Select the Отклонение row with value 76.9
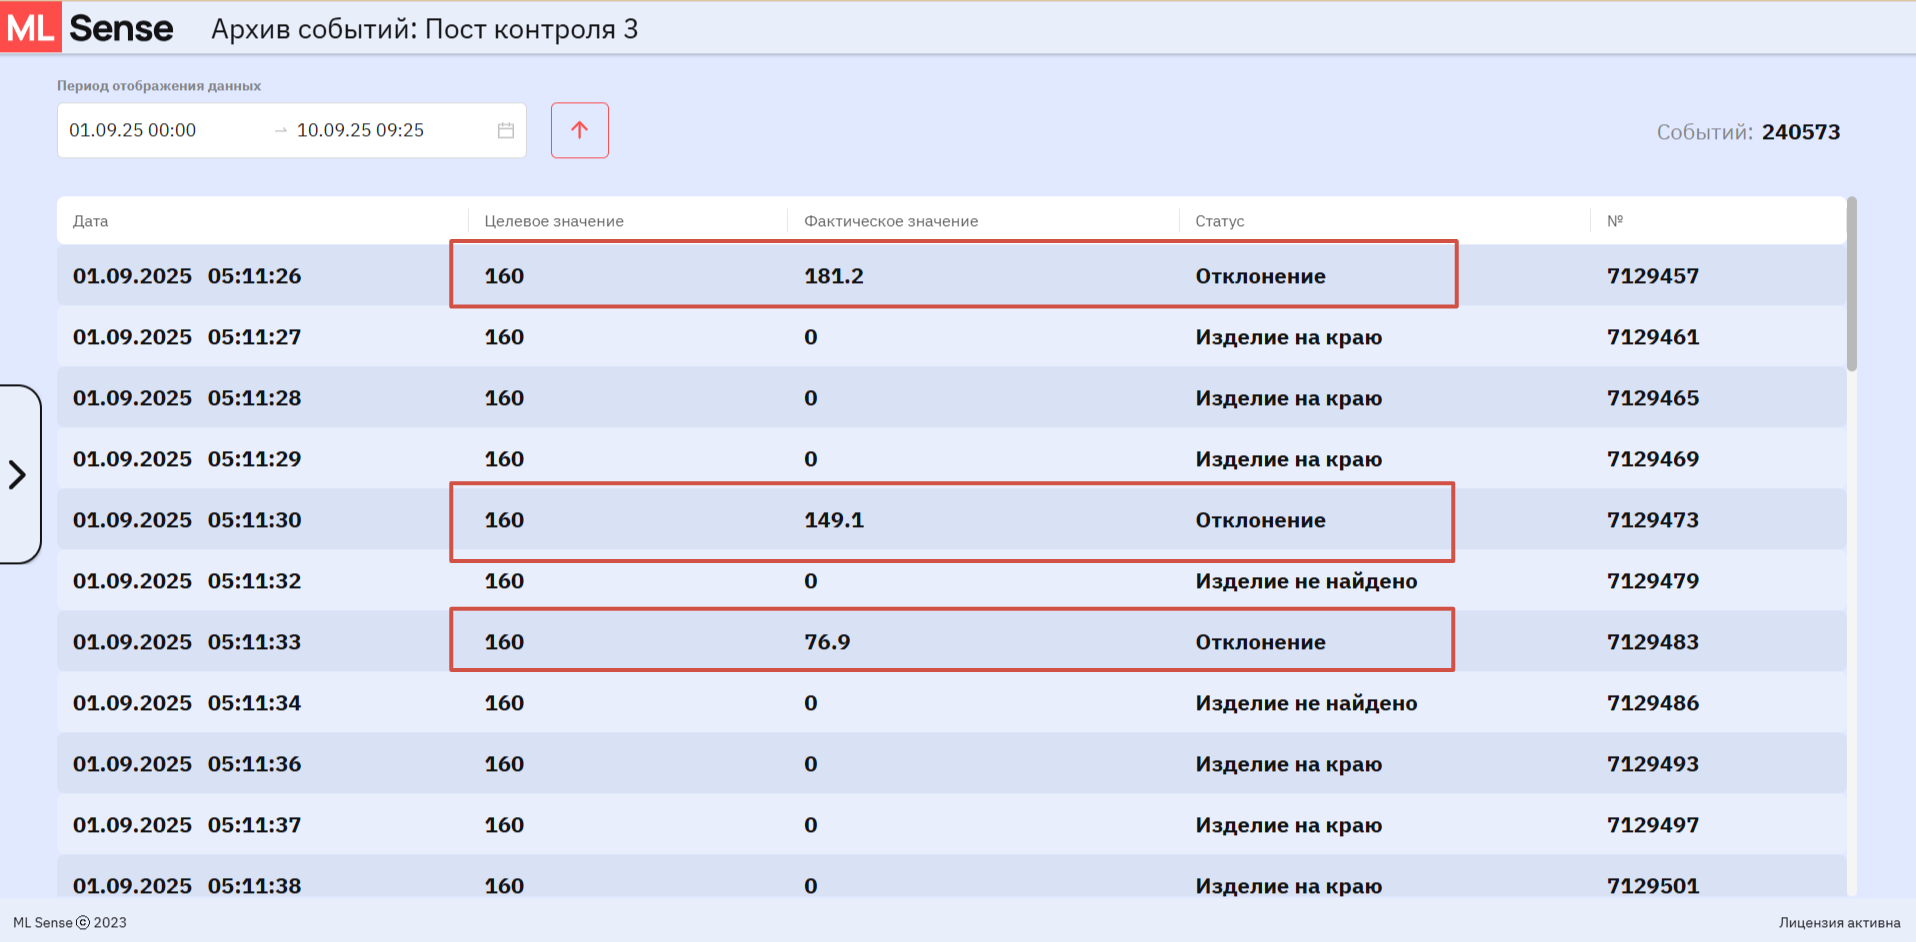This screenshot has width=1916, height=942. click(950, 642)
